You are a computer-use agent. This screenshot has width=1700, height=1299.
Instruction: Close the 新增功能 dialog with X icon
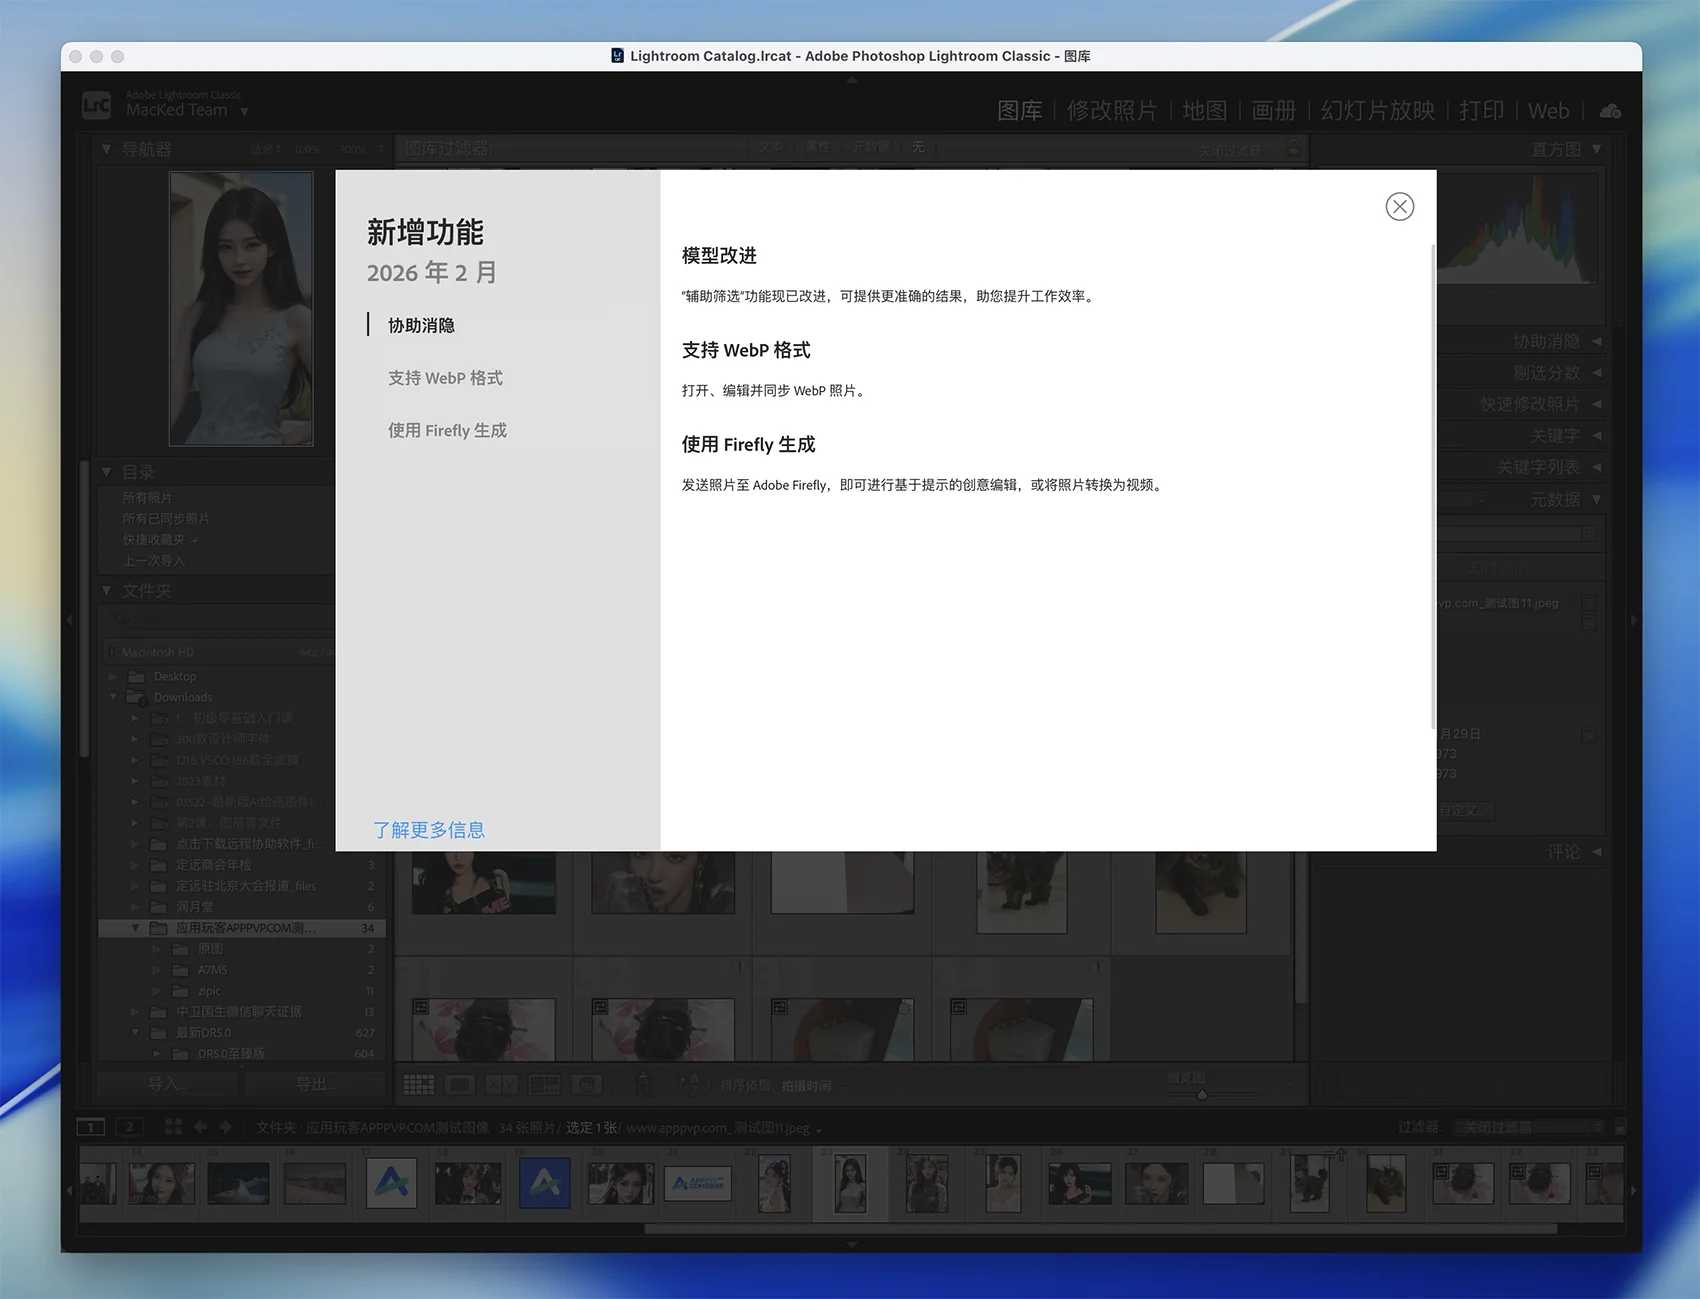tap(1399, 207)
